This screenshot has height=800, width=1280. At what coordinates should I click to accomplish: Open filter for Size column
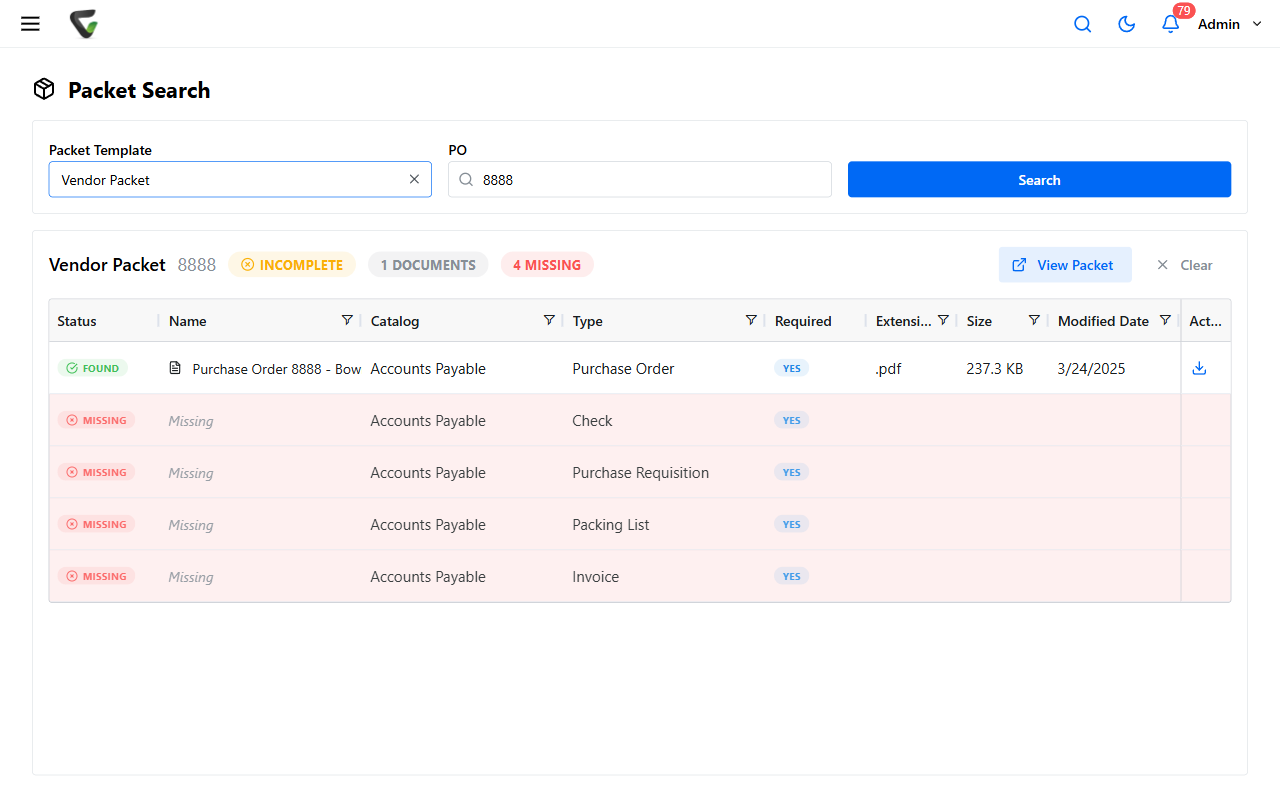1035,320
